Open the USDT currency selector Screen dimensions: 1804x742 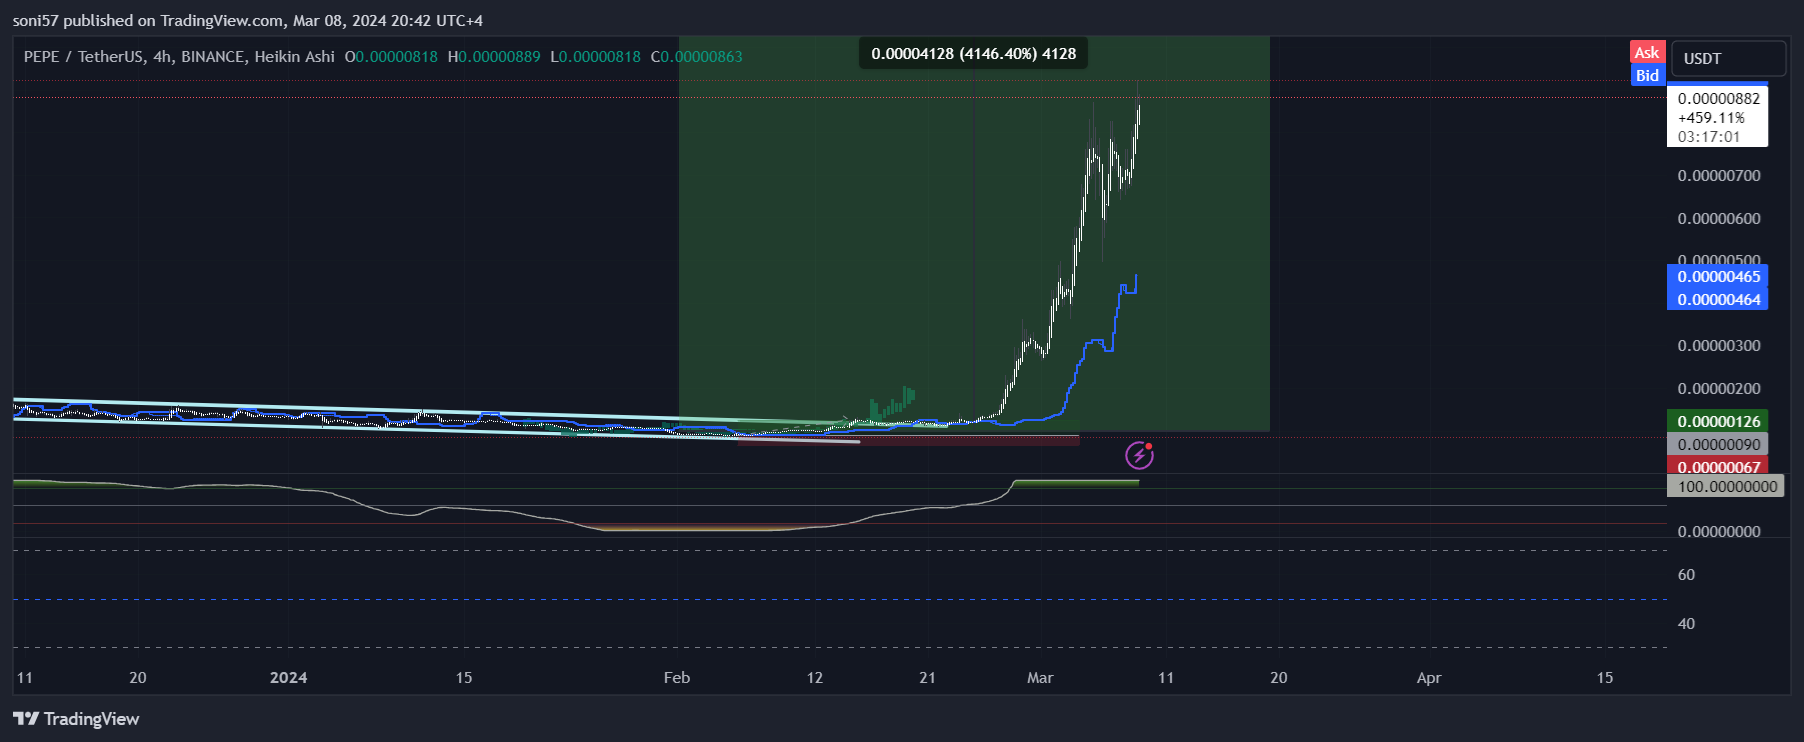click(x=1727, y=58)
